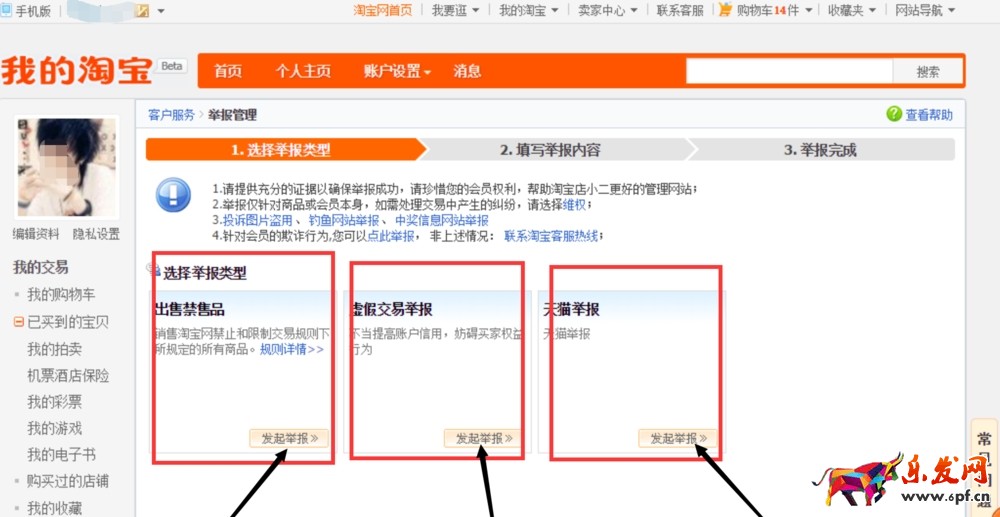Image resolution: width=1000 pixels, height=517 pixels.
Task: Open the 我要逛 dropdown
Action: pyautogui.click(x=455, y=10)
